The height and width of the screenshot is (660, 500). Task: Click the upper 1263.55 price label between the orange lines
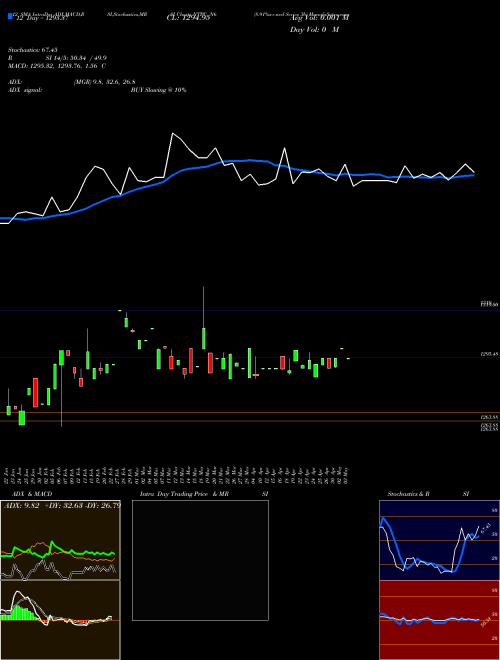coord(489,417)
